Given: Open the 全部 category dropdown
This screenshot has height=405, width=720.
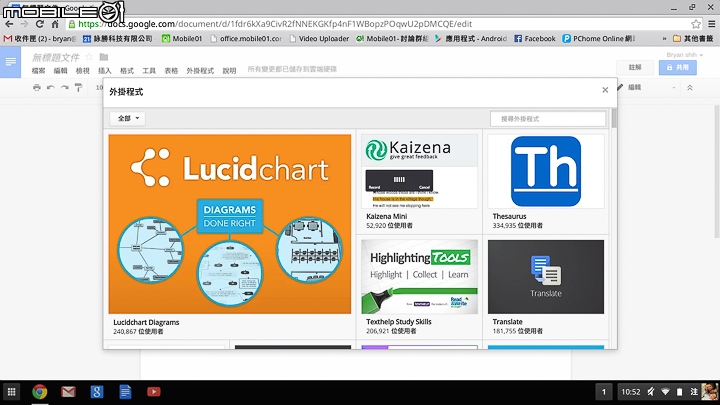Looking at the screenshot, I should pyautogui.click(x=128, y=118).
